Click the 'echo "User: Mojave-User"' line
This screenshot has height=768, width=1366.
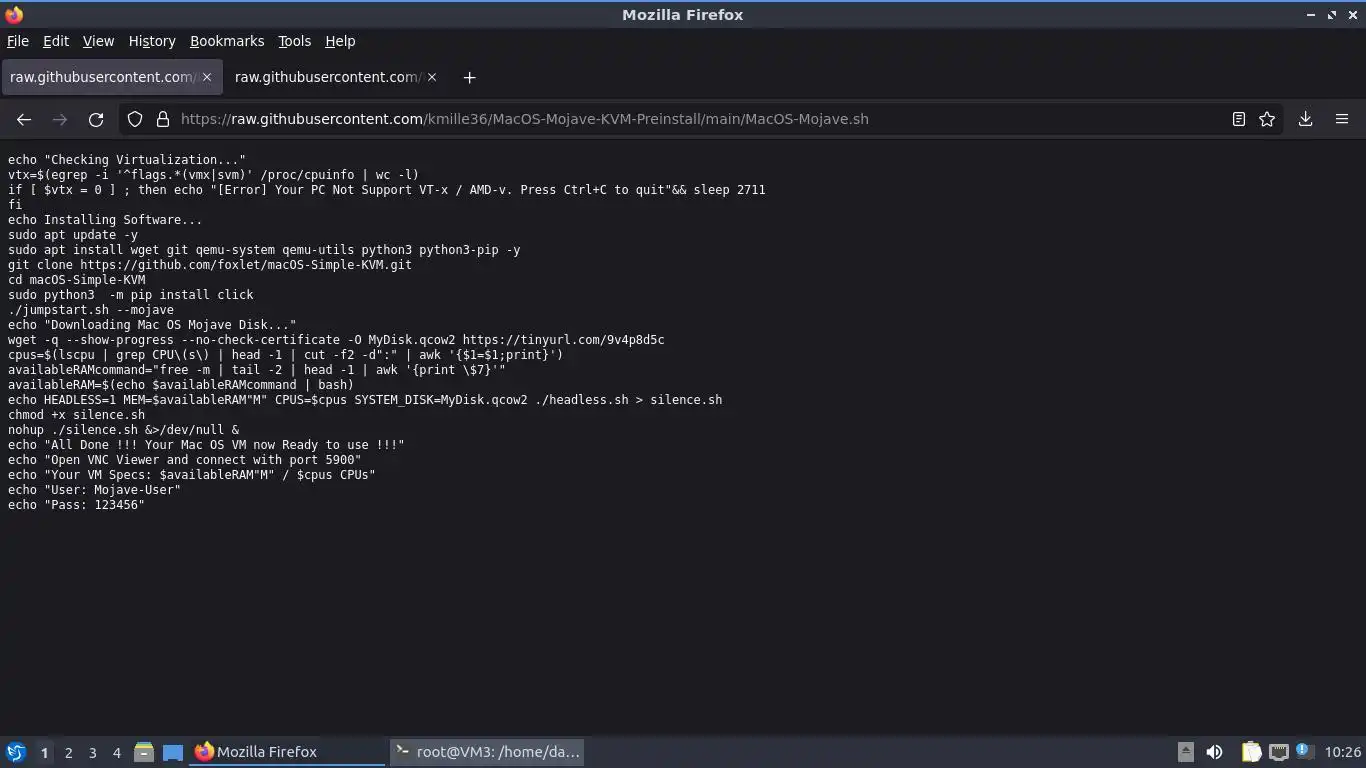(95, 490)
